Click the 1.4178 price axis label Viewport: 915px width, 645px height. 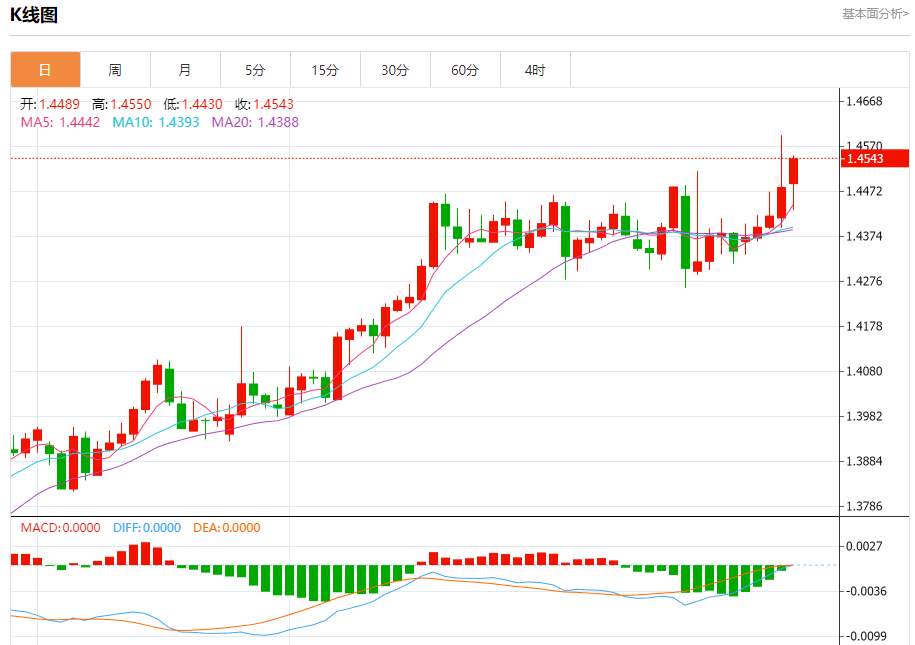[864, 326]
